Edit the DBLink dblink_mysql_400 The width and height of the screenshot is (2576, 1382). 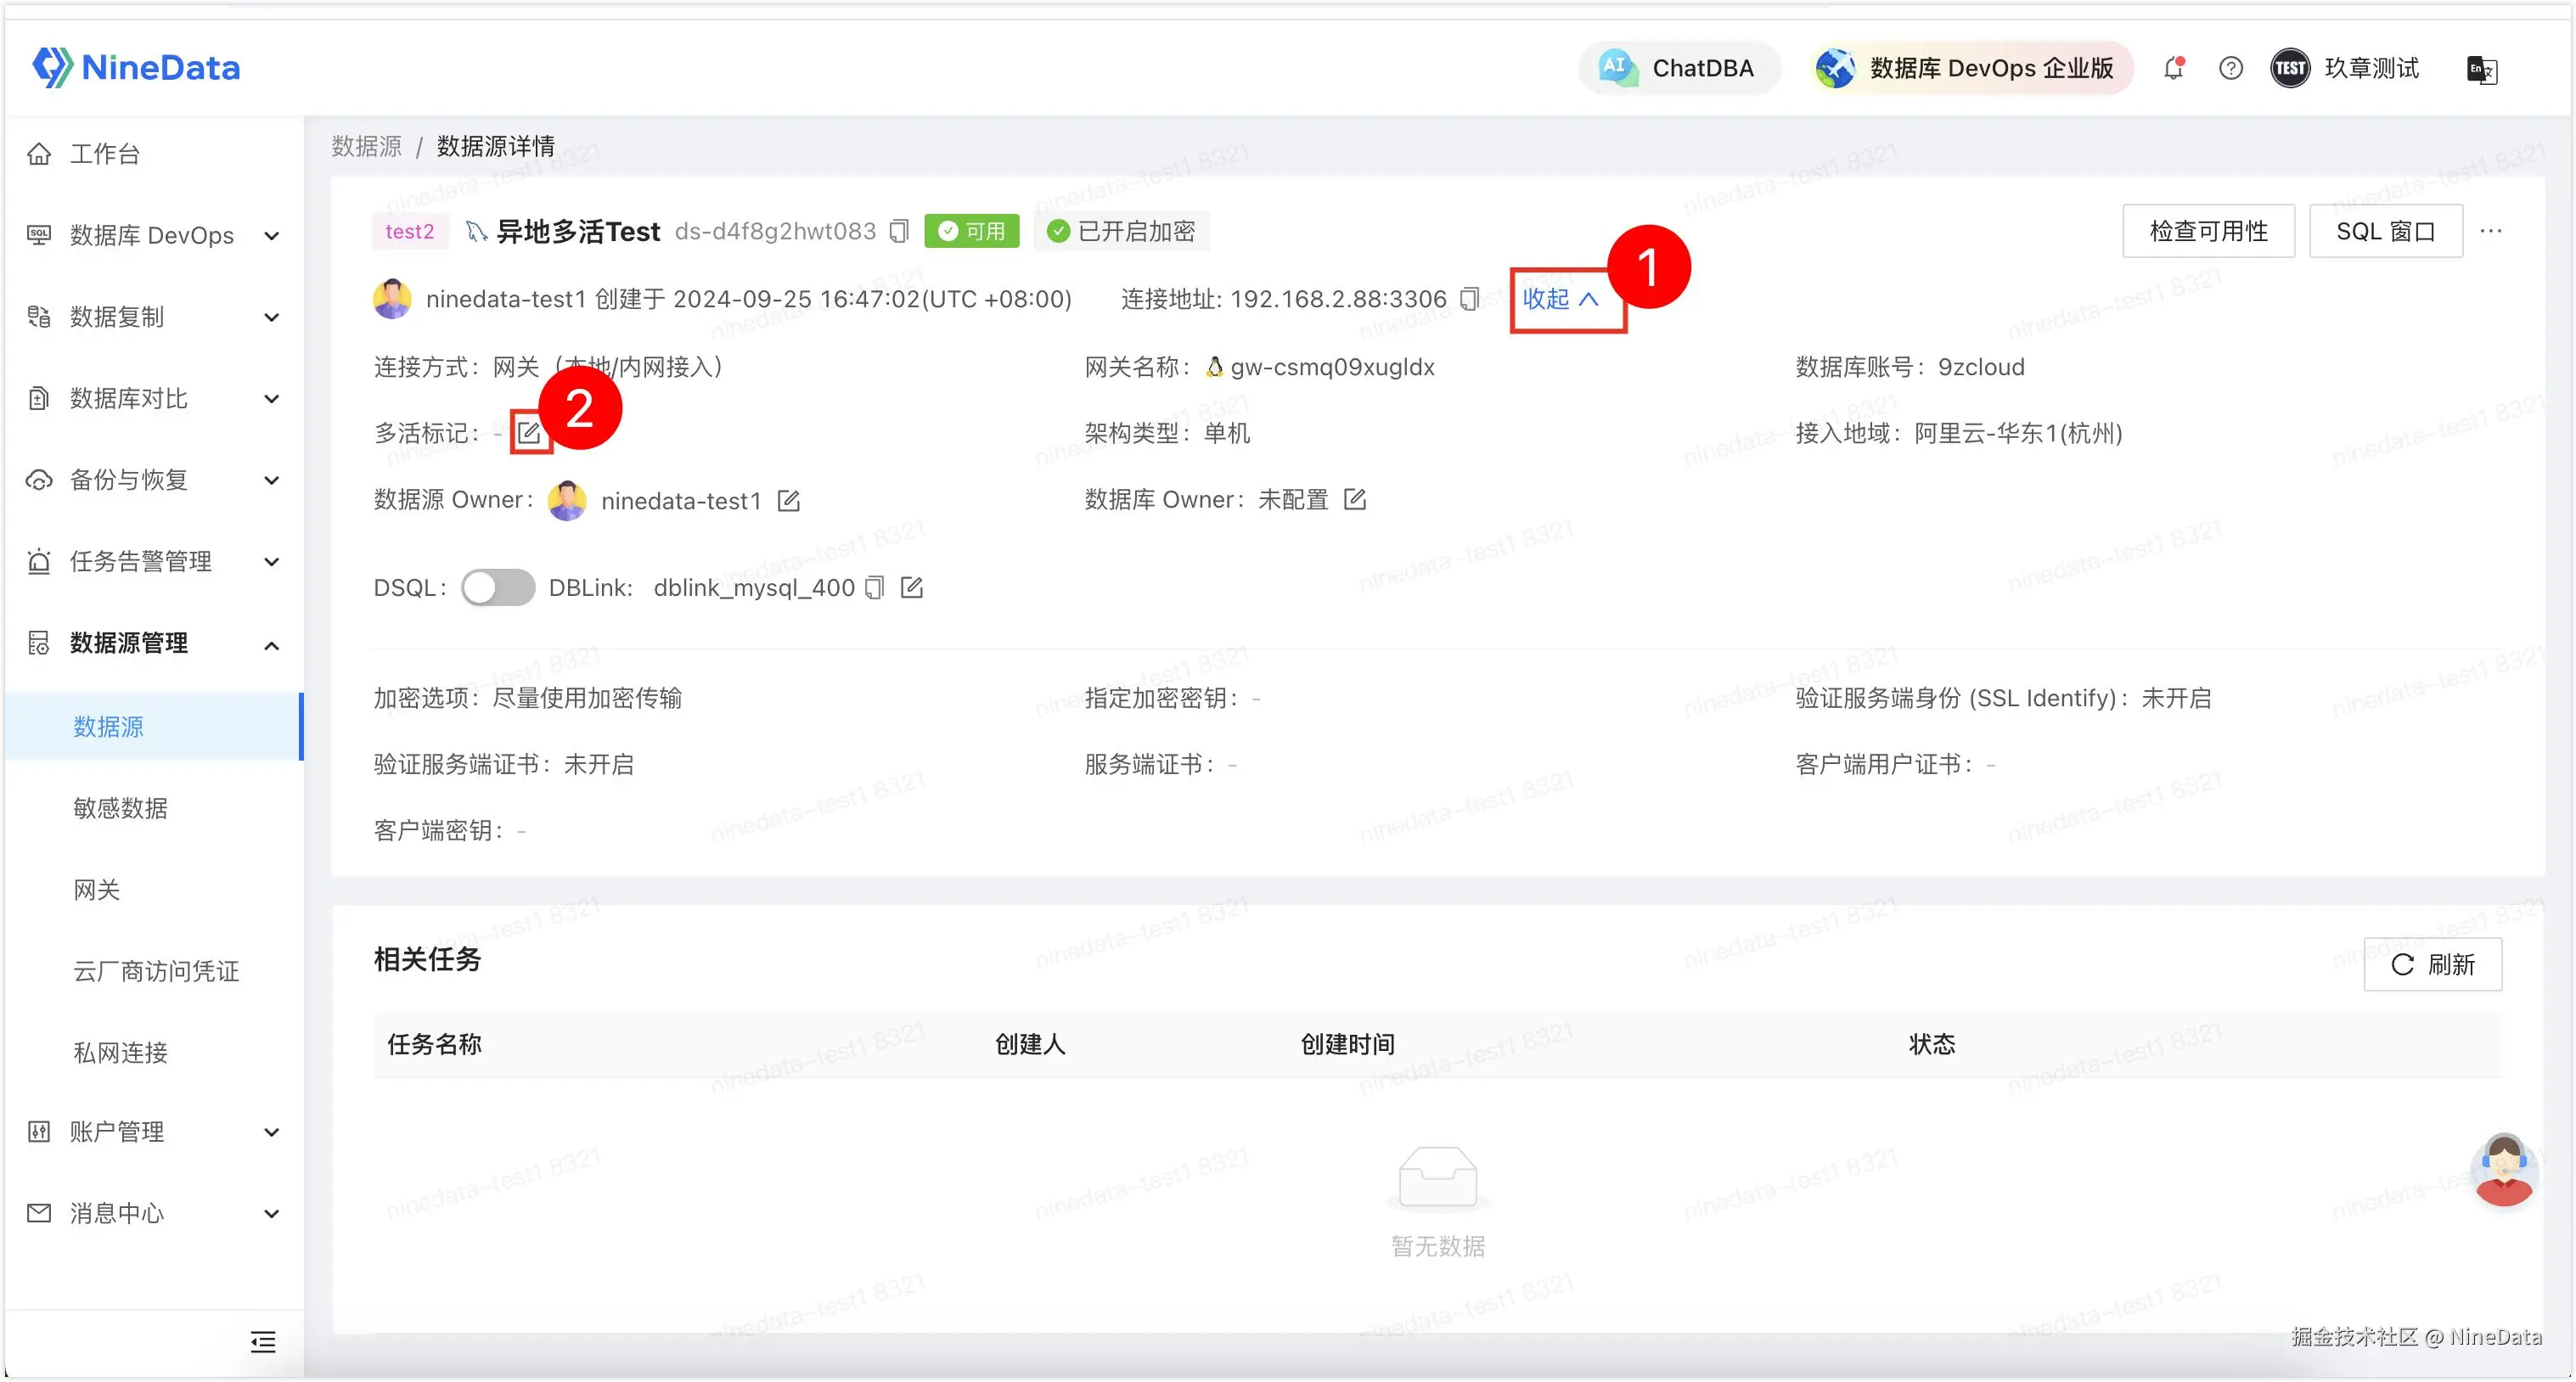click(911, 587)
